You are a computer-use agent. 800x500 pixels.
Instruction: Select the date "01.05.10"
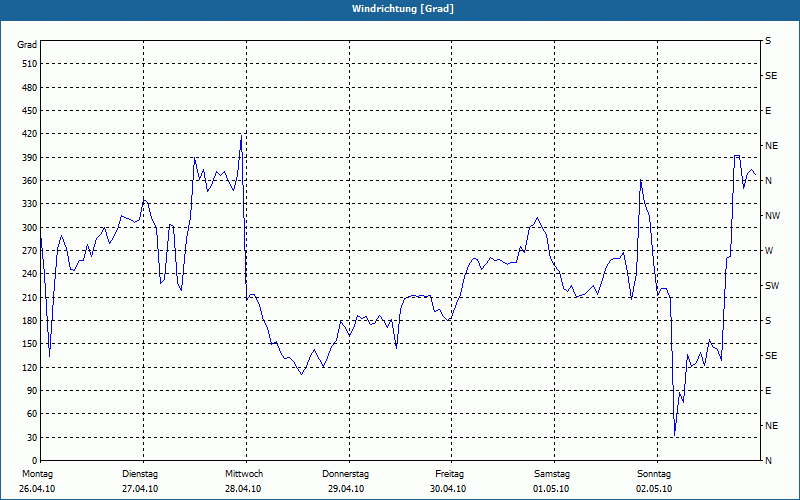click(x=551, y=489)
